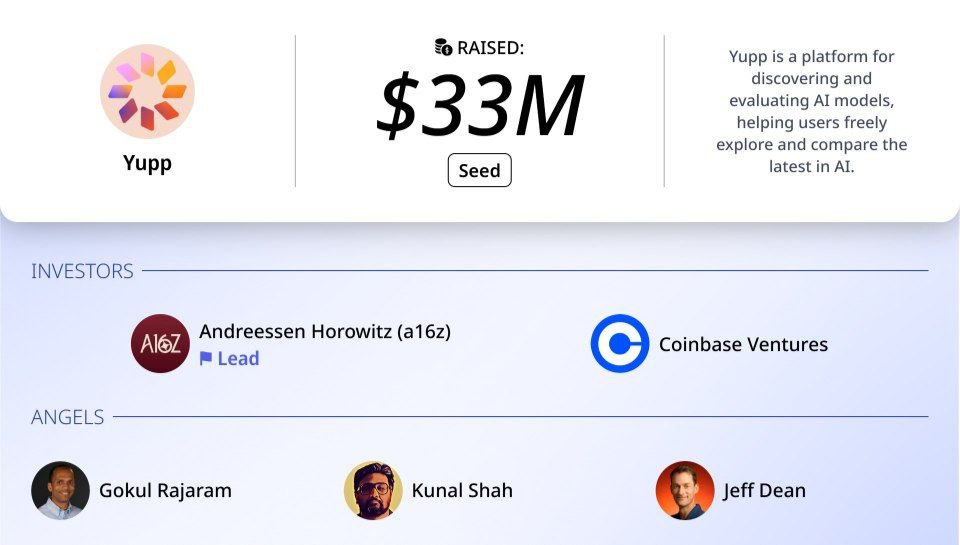Click the Yupp company name
The image size is (960, 545).
coord(147,162)
